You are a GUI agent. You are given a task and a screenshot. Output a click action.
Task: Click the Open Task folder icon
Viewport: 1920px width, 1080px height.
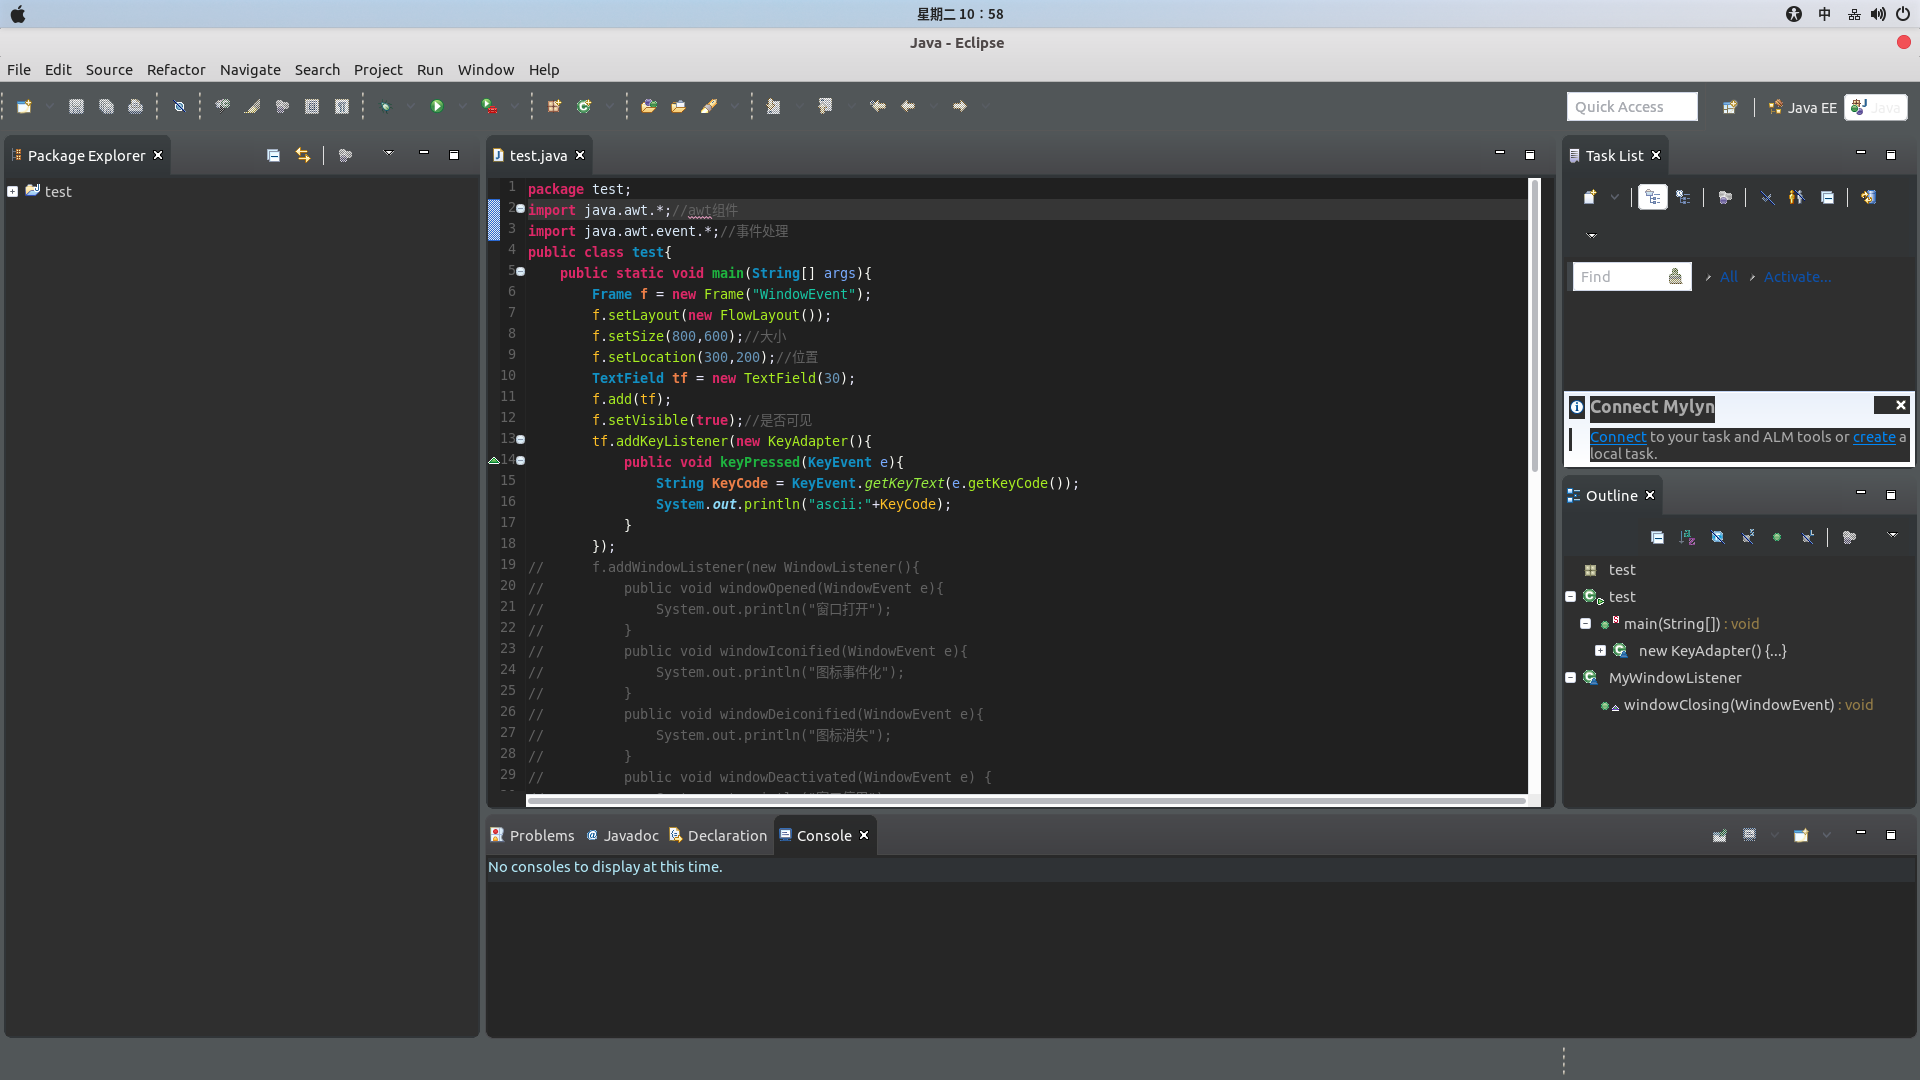coord(679,106)
